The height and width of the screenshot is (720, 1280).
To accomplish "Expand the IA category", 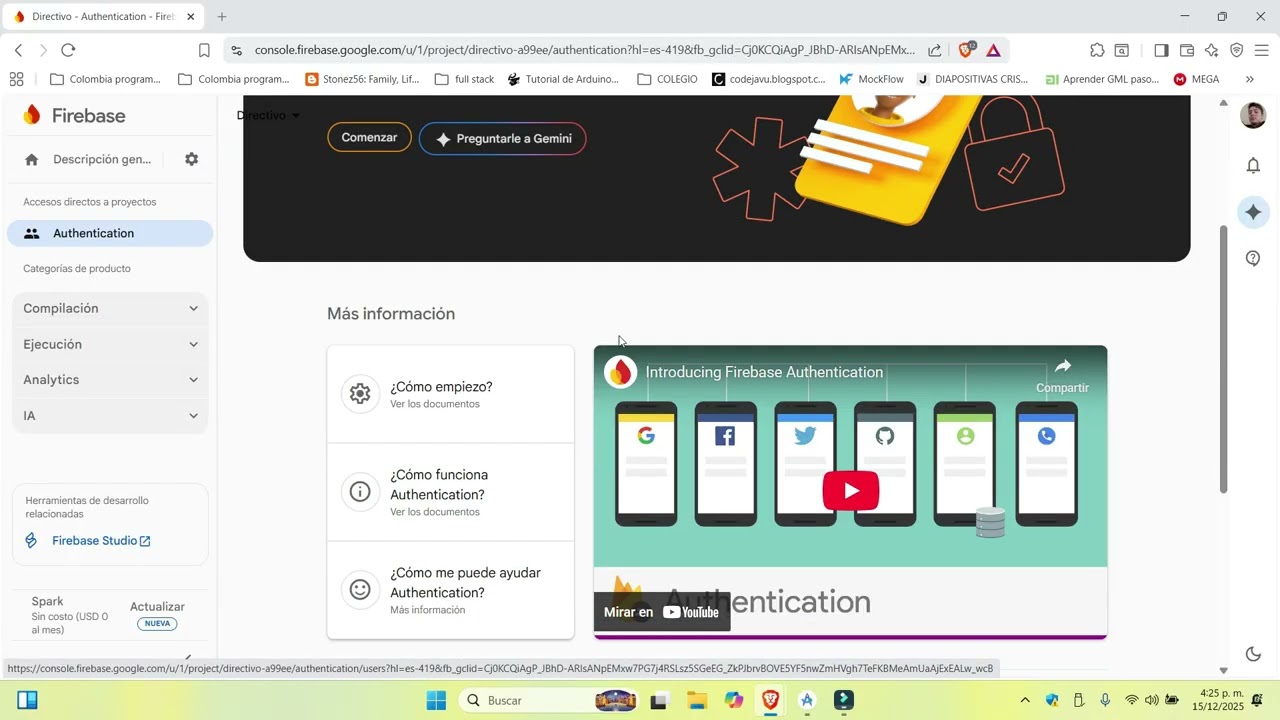I will tap(110, 416).
